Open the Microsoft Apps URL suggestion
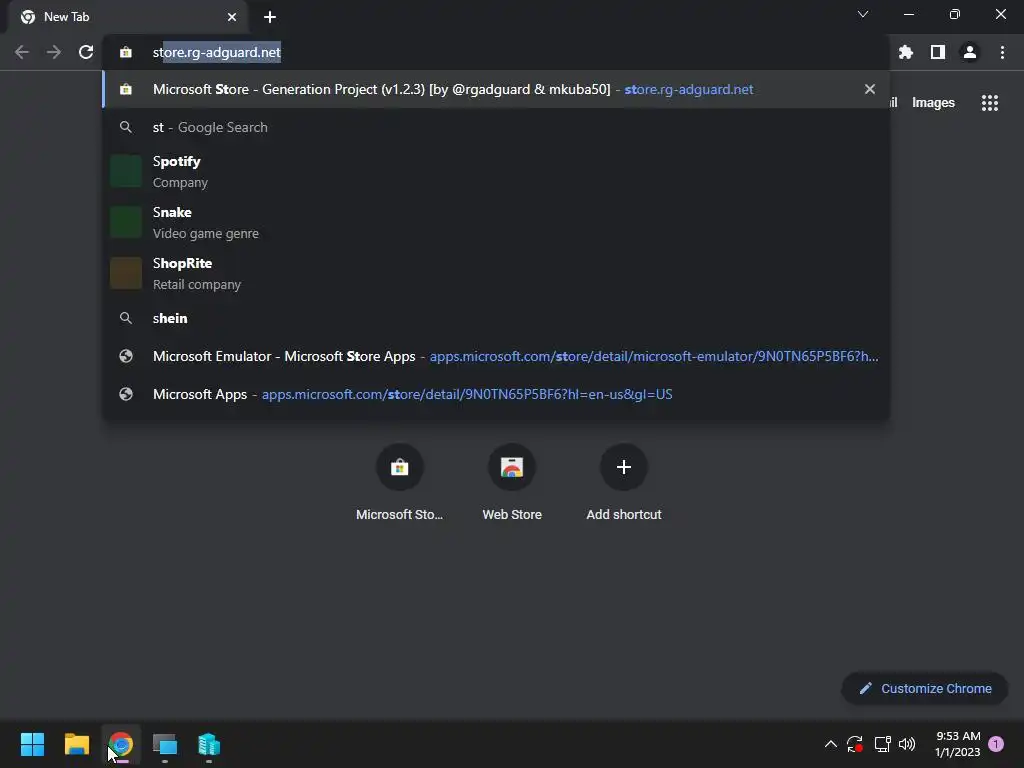This screenshot has height=768, width=1024. (496, 394)
